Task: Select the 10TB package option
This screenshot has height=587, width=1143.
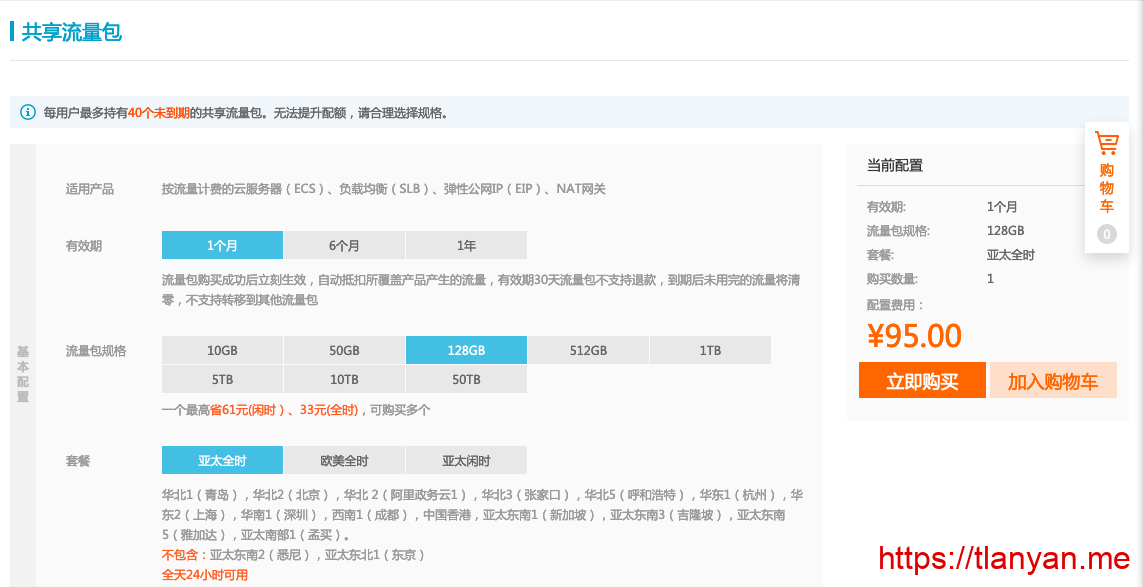Action: 344,379
